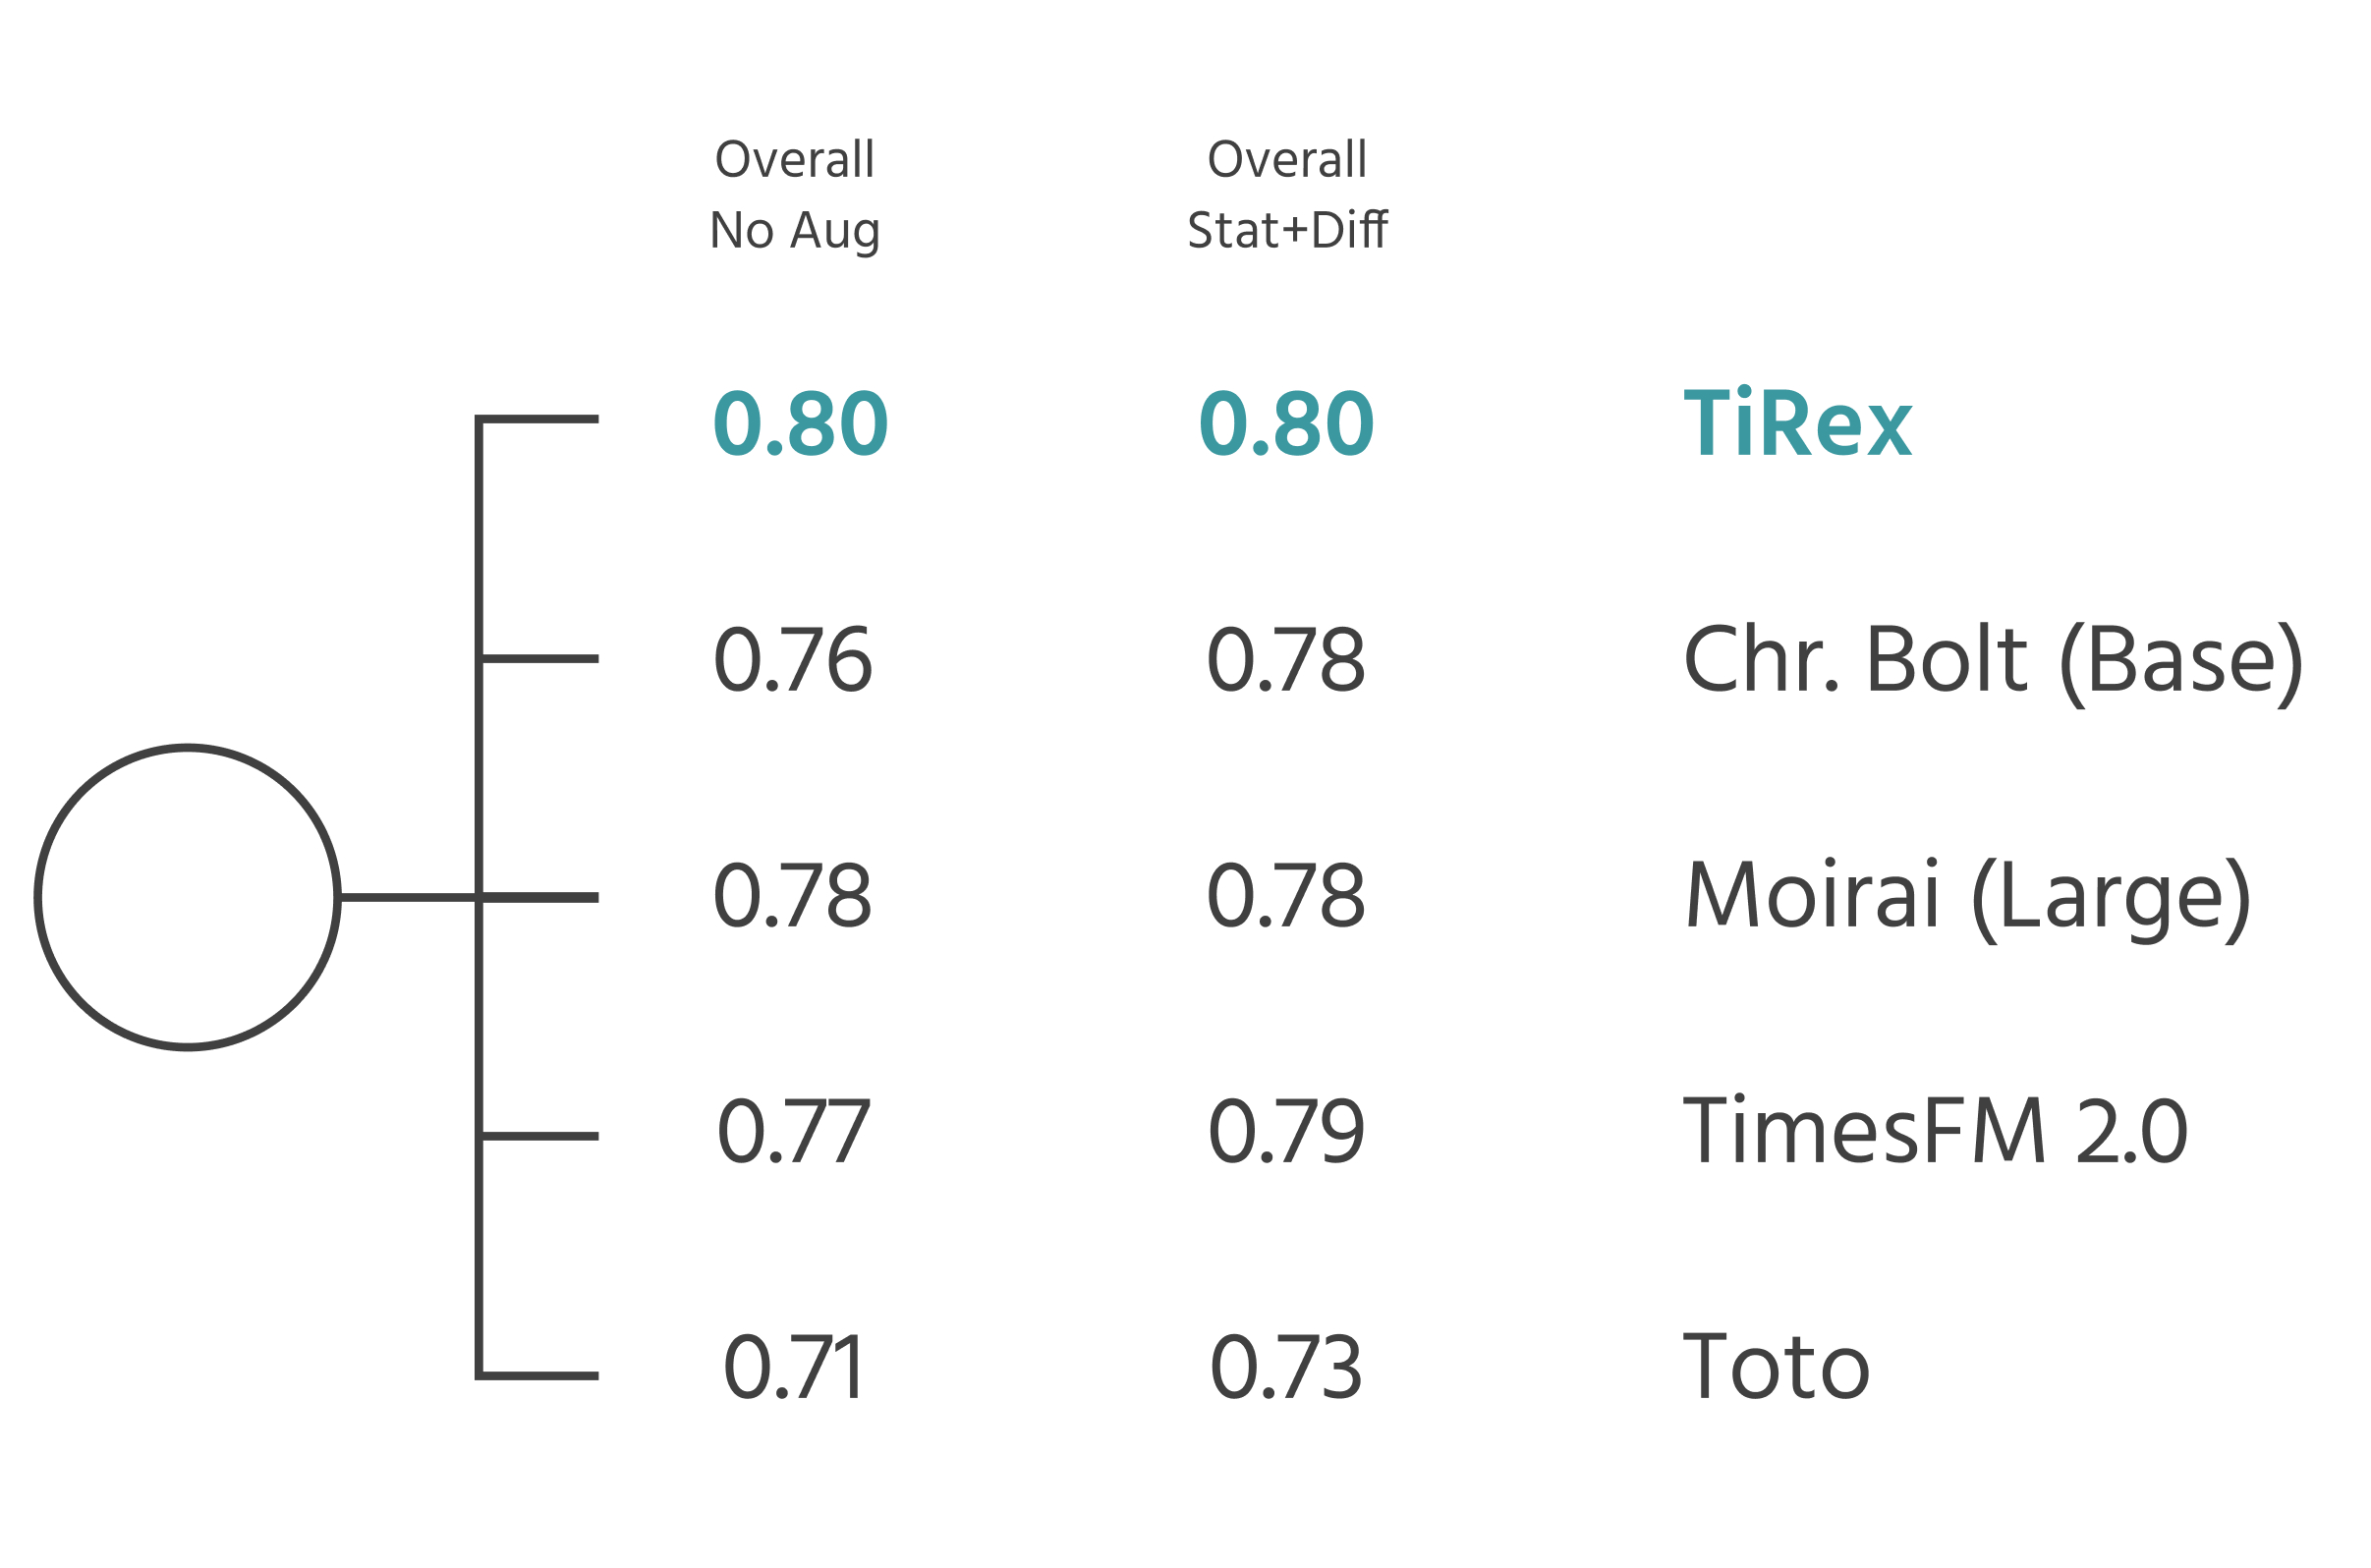Image resolution: width=2371 pixels, height=1568 pixels.
Task: Select the TimesFM 2.0 model label
Action: point(1935,1132)
